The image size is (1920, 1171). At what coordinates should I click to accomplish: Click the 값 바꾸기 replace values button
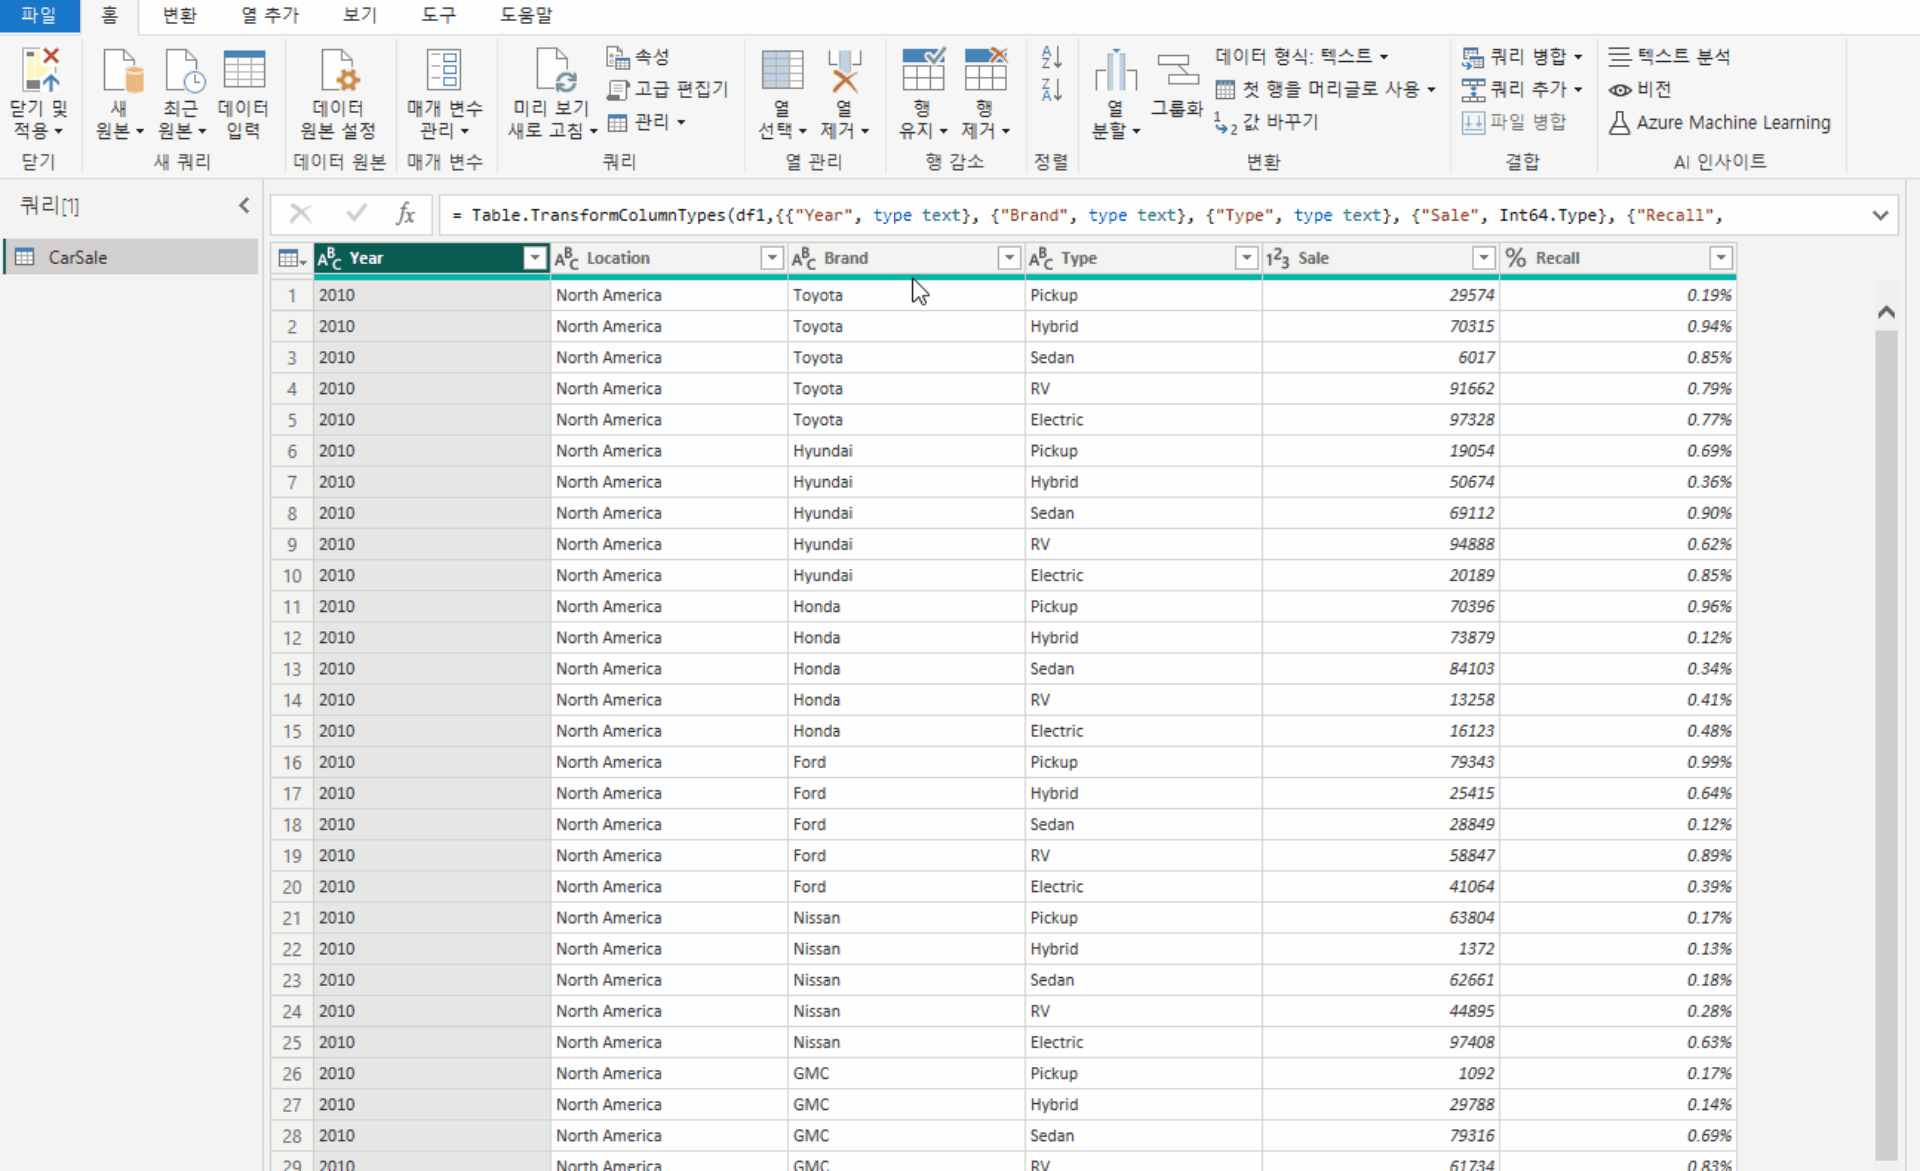pyautogui.click(x=1266, y=122)
